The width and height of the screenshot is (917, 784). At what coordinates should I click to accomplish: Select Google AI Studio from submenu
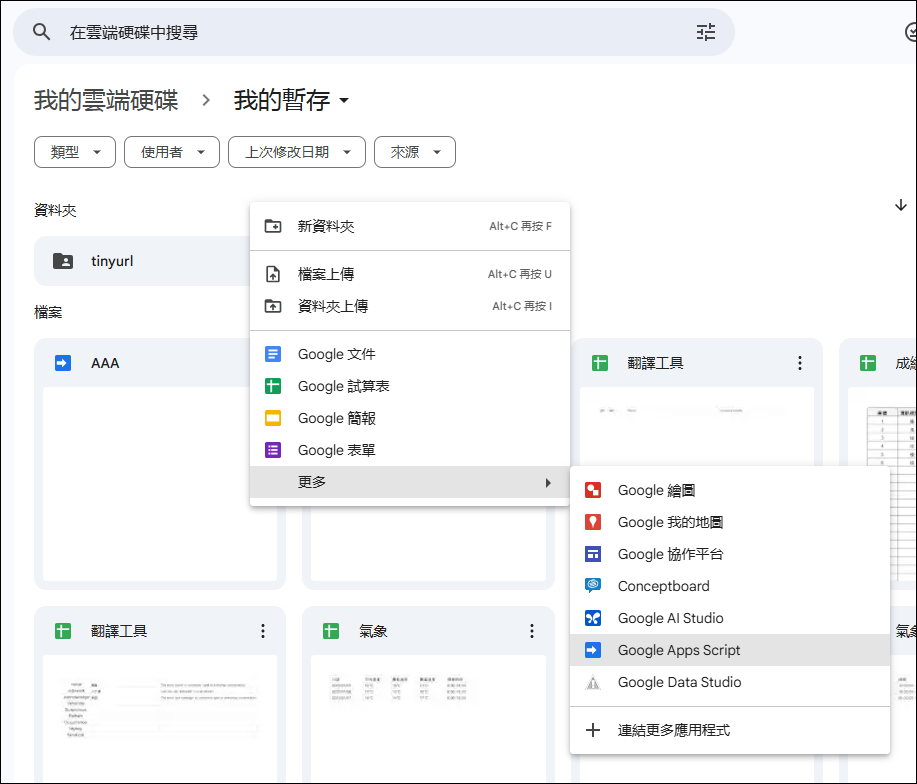click(730, 618)
